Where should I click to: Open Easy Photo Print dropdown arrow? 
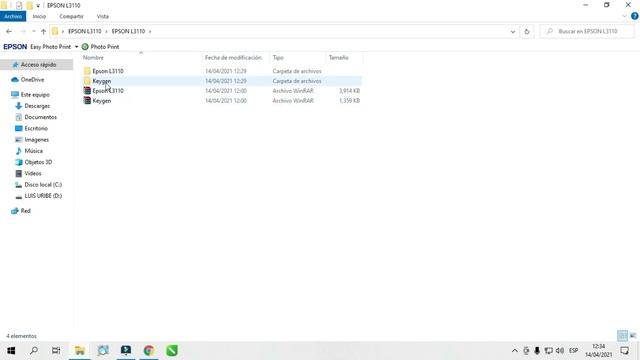point(76,47)
